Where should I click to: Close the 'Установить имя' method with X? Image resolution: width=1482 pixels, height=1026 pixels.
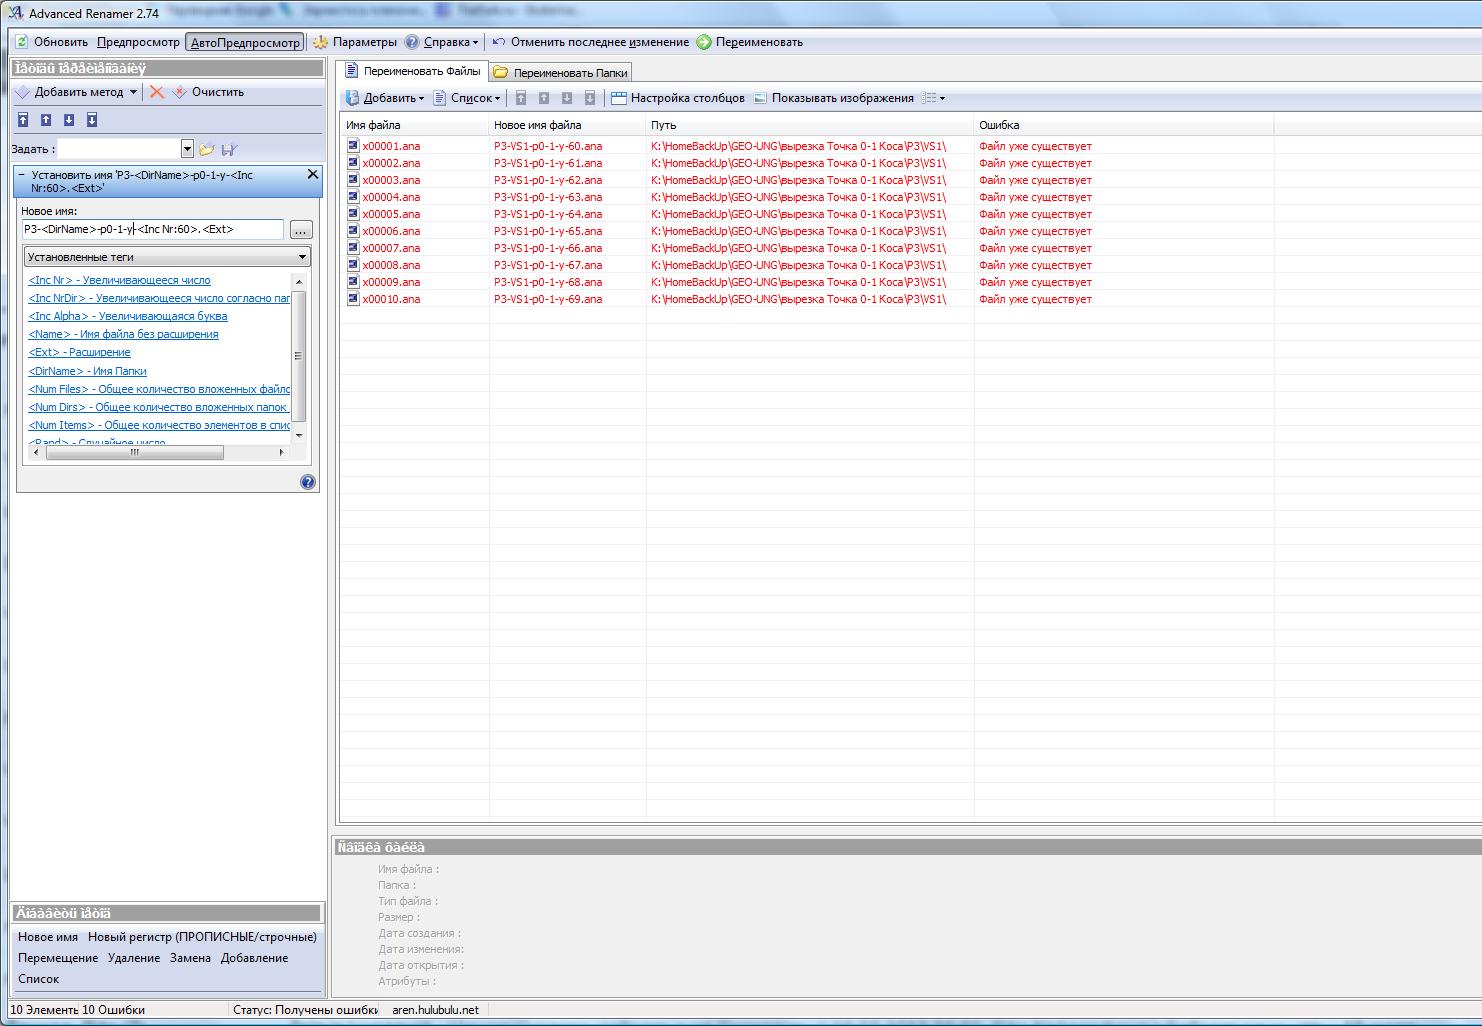(312, 175)
